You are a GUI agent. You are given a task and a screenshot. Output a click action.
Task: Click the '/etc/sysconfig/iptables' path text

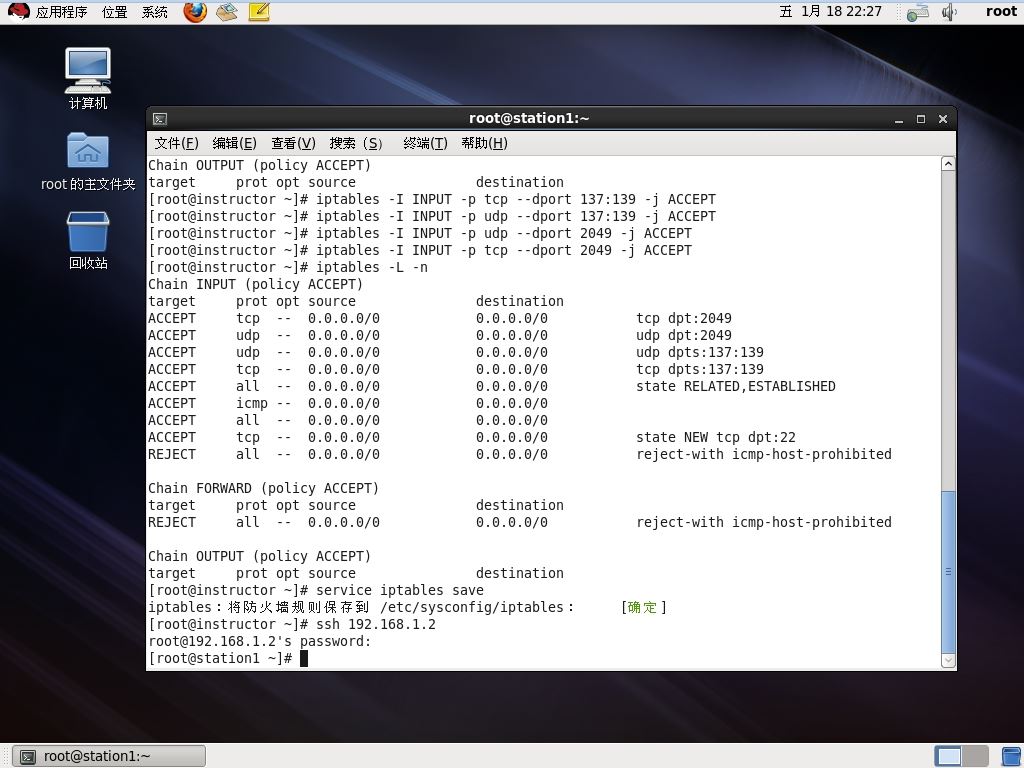[472, 607]
